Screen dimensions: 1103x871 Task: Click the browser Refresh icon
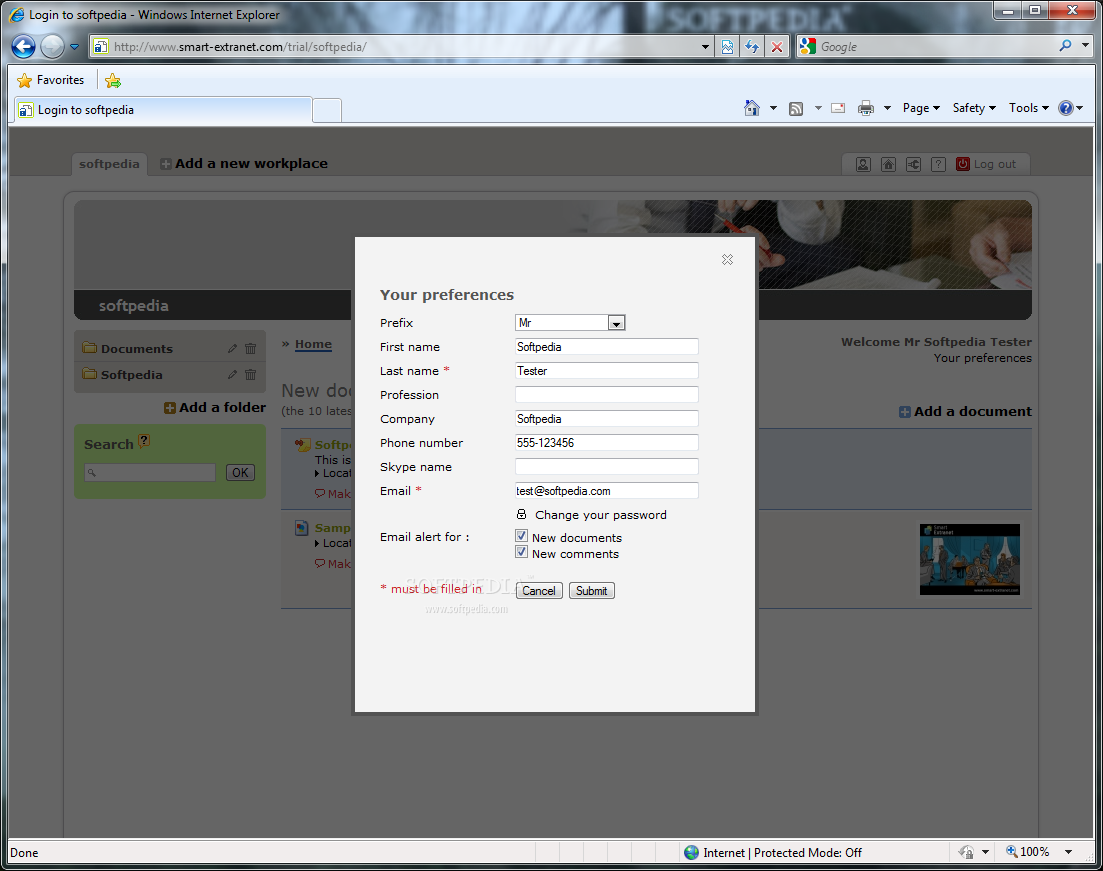point(752,47)
